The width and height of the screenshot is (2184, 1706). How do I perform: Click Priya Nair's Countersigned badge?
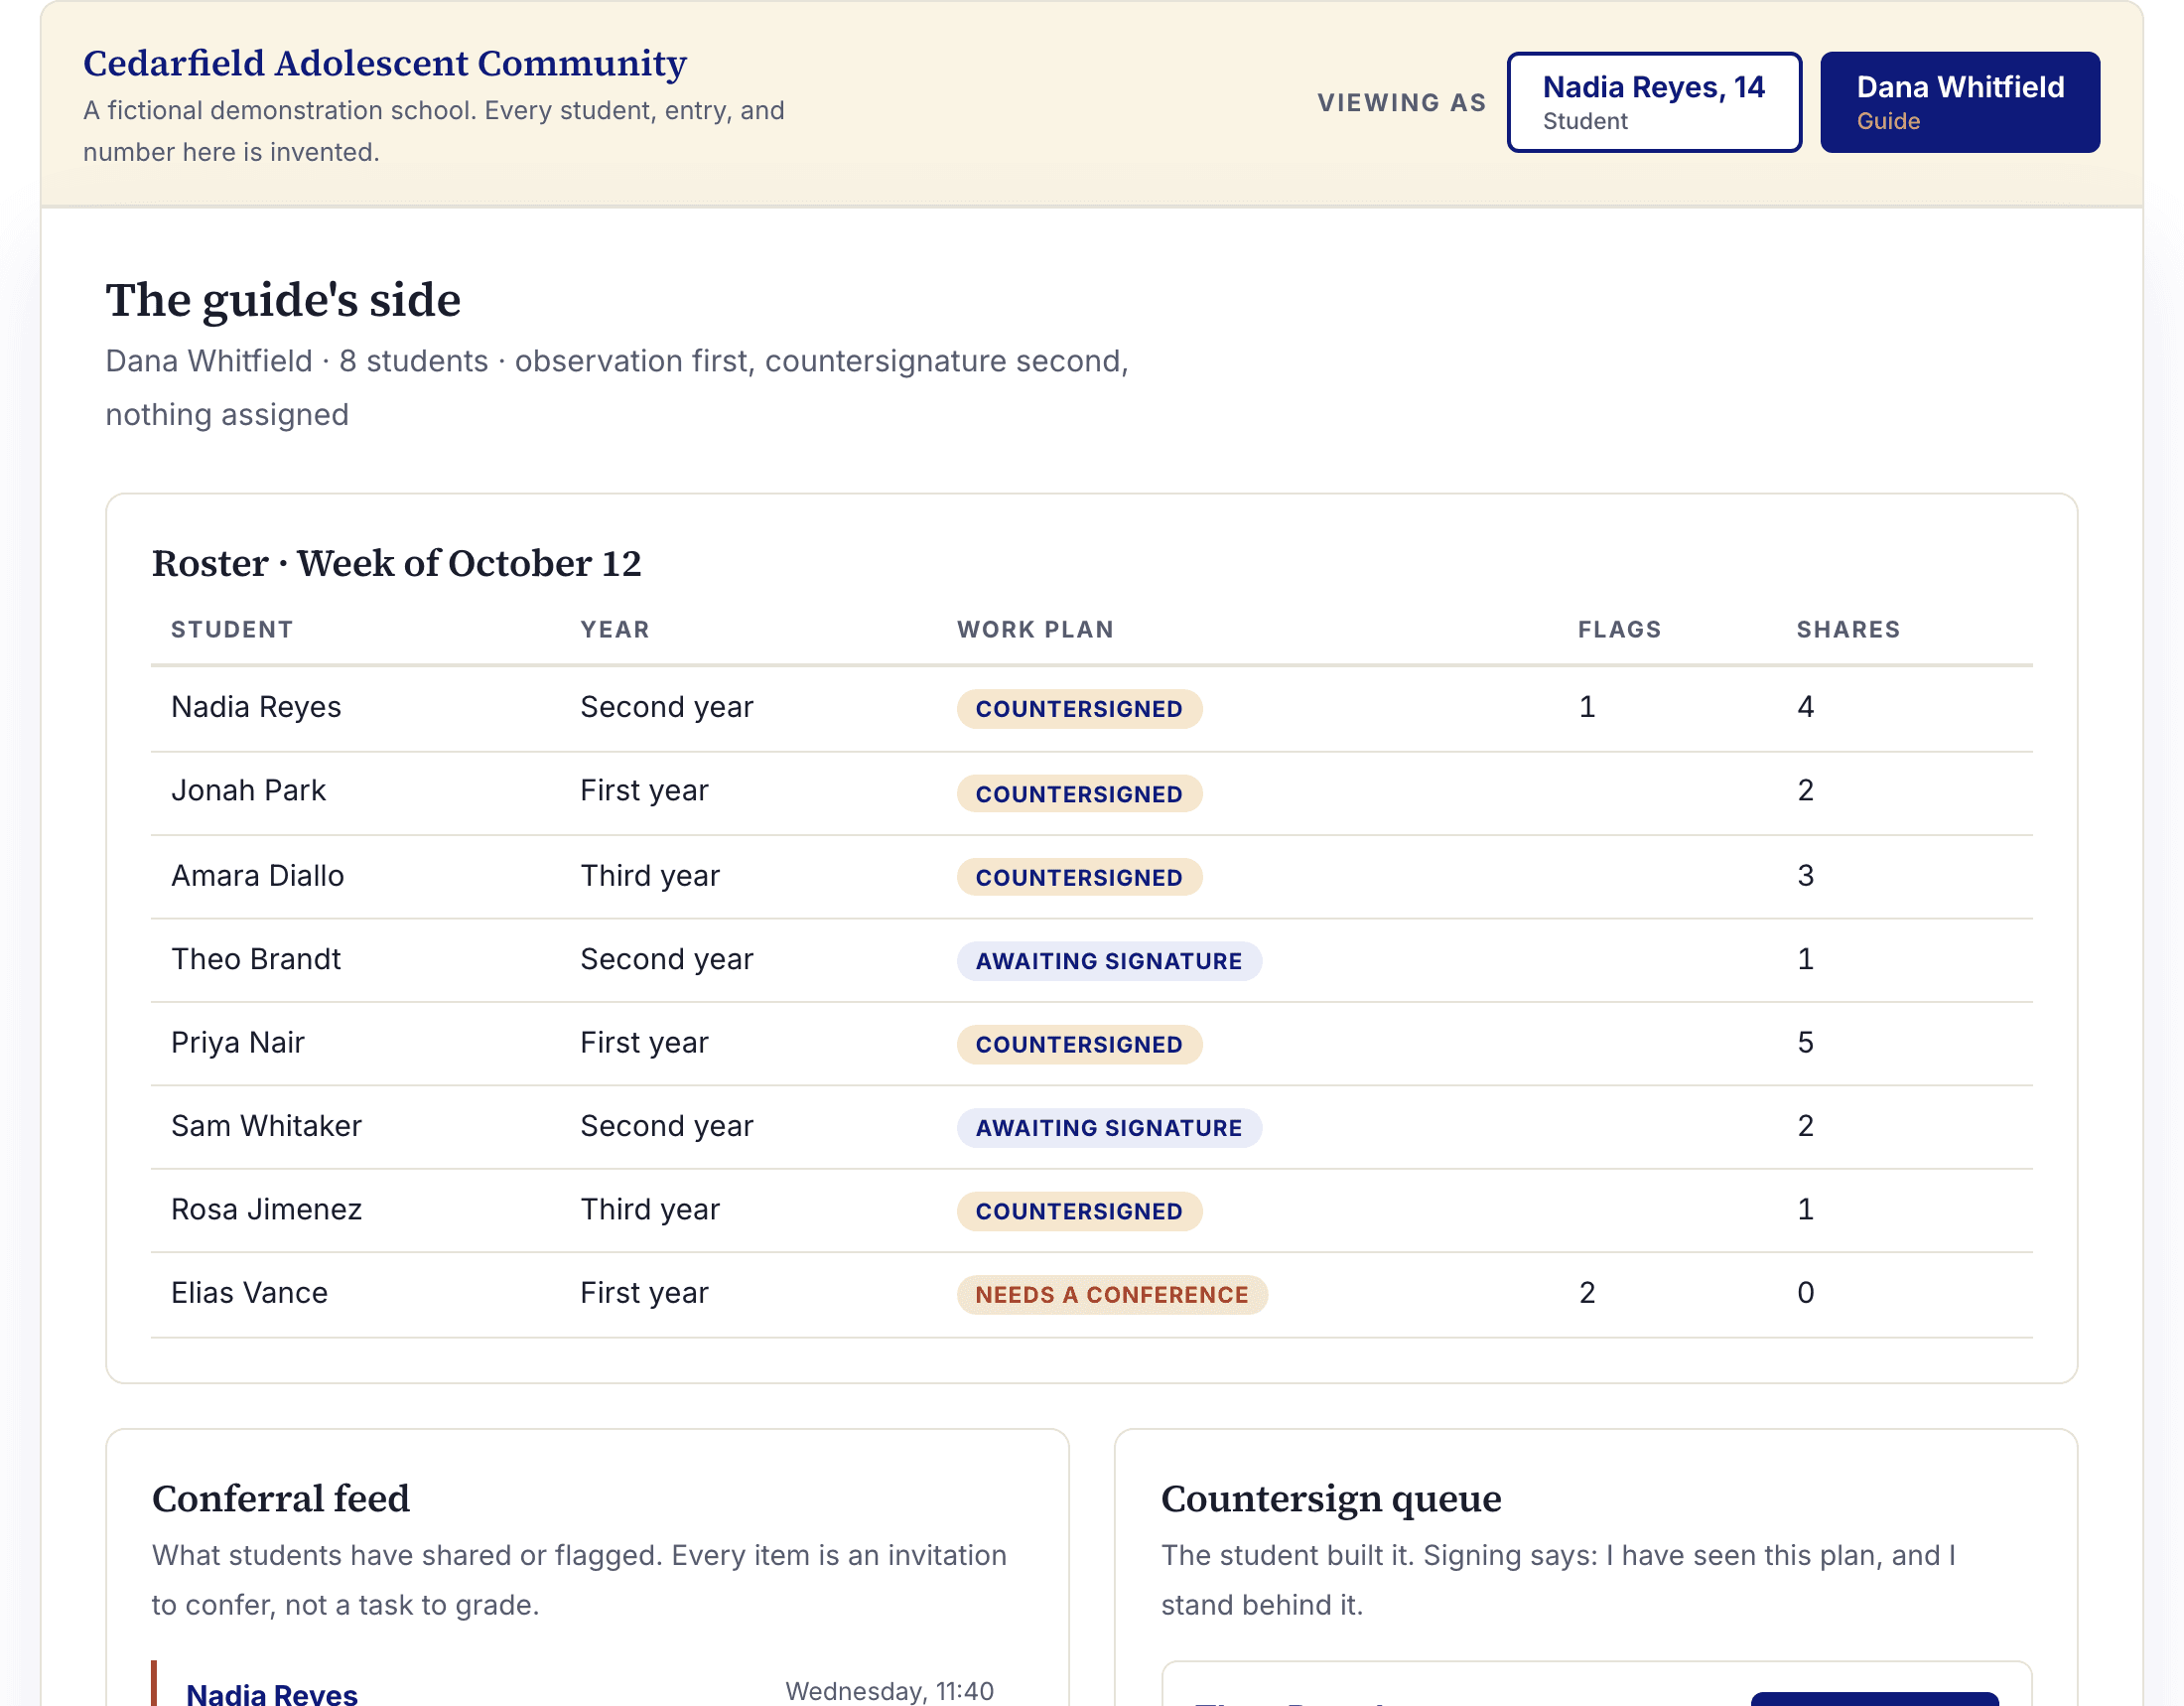(x=1079, y=1045)
